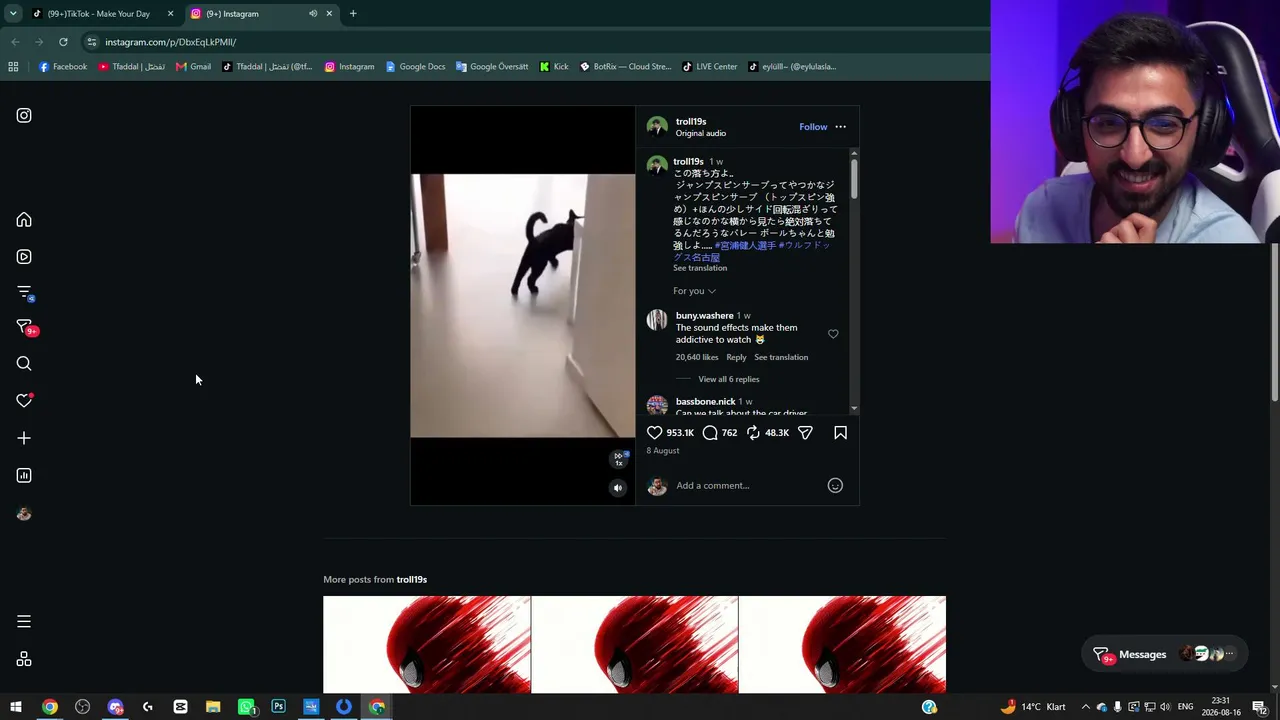Open the middle thumbnail under More posts
The height and width of the screenshot is (720, 1280).
click(635, 645)
